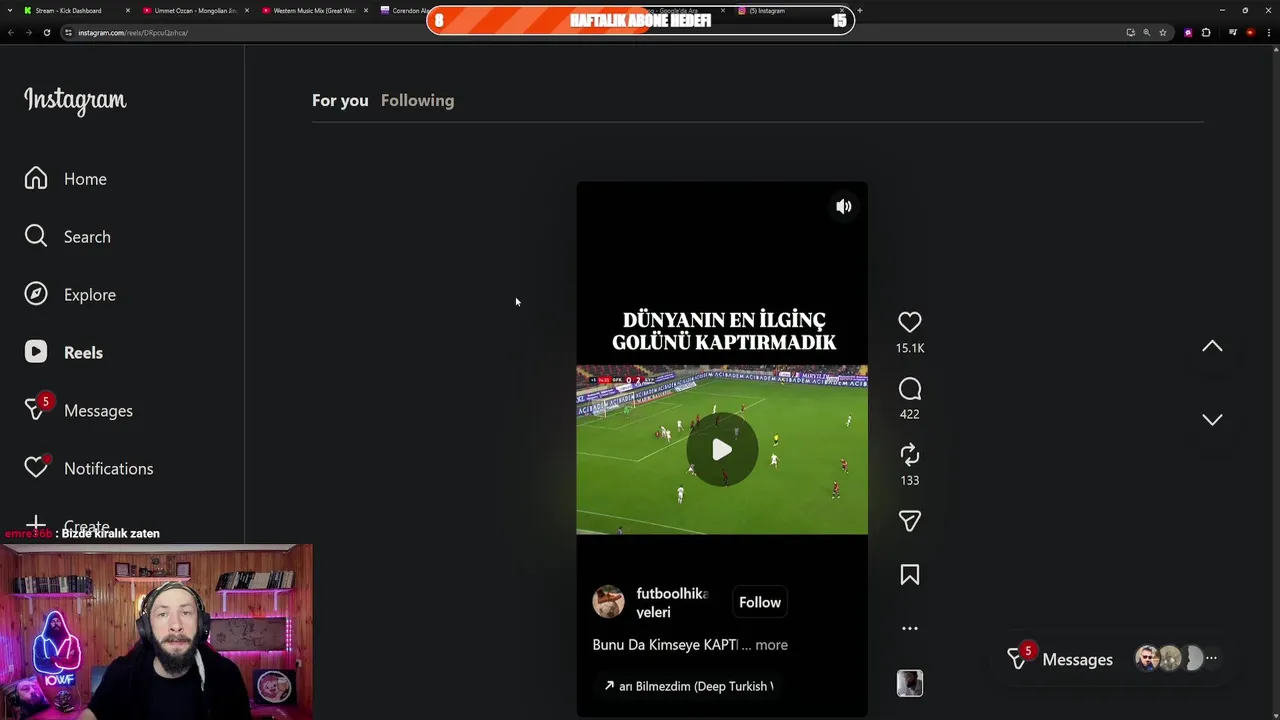Go to previous reel with up chevron
The height and width of the screenshot is (720, 1280).
pyautogui.click(x=1212, y=346)
